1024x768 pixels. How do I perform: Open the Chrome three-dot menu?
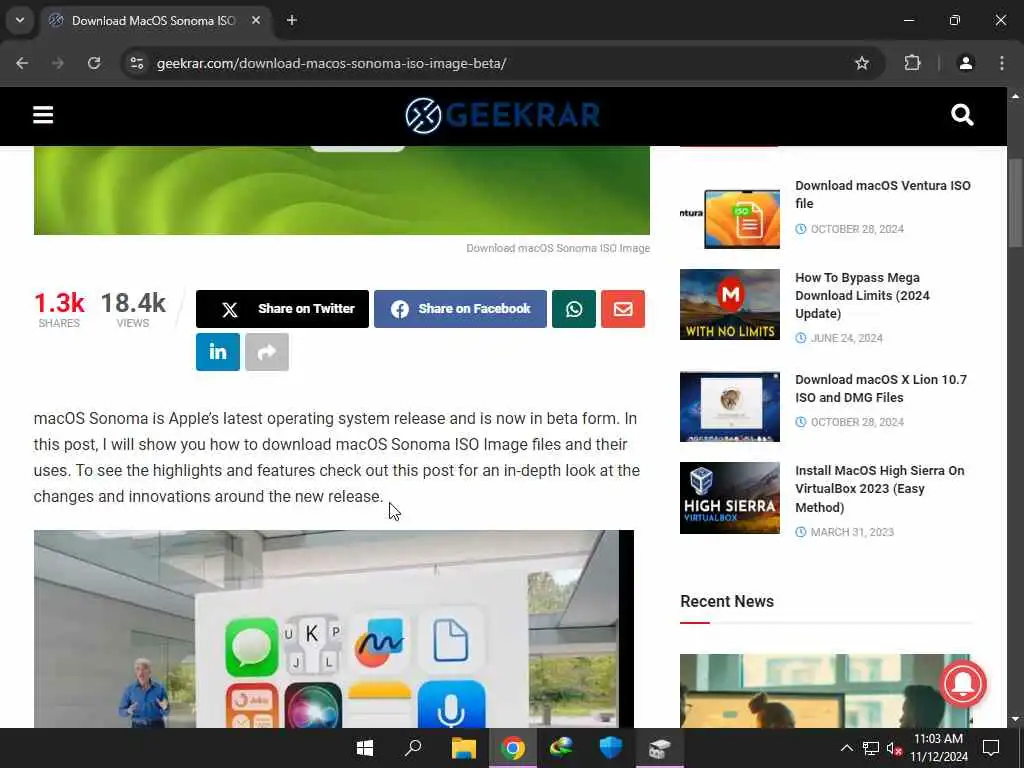pyautogui.click(x=1002, y=63)
